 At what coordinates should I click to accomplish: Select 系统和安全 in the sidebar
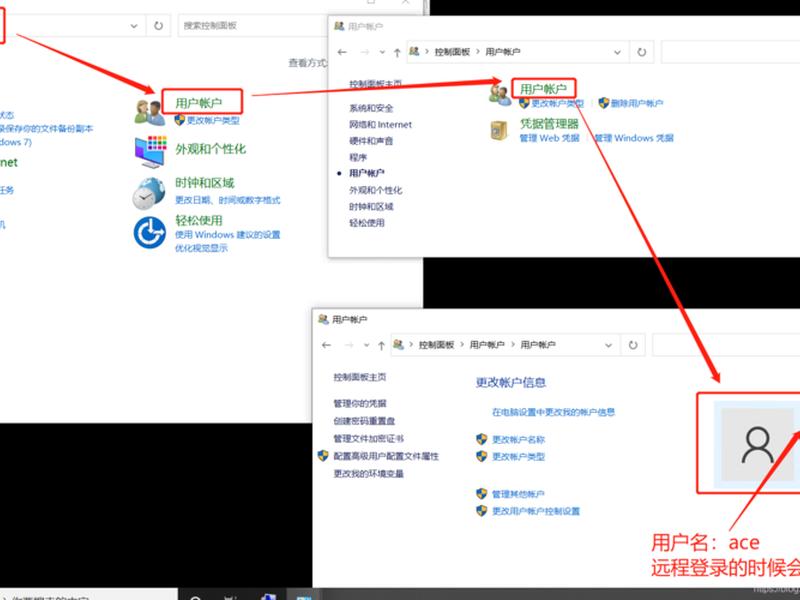371,108
